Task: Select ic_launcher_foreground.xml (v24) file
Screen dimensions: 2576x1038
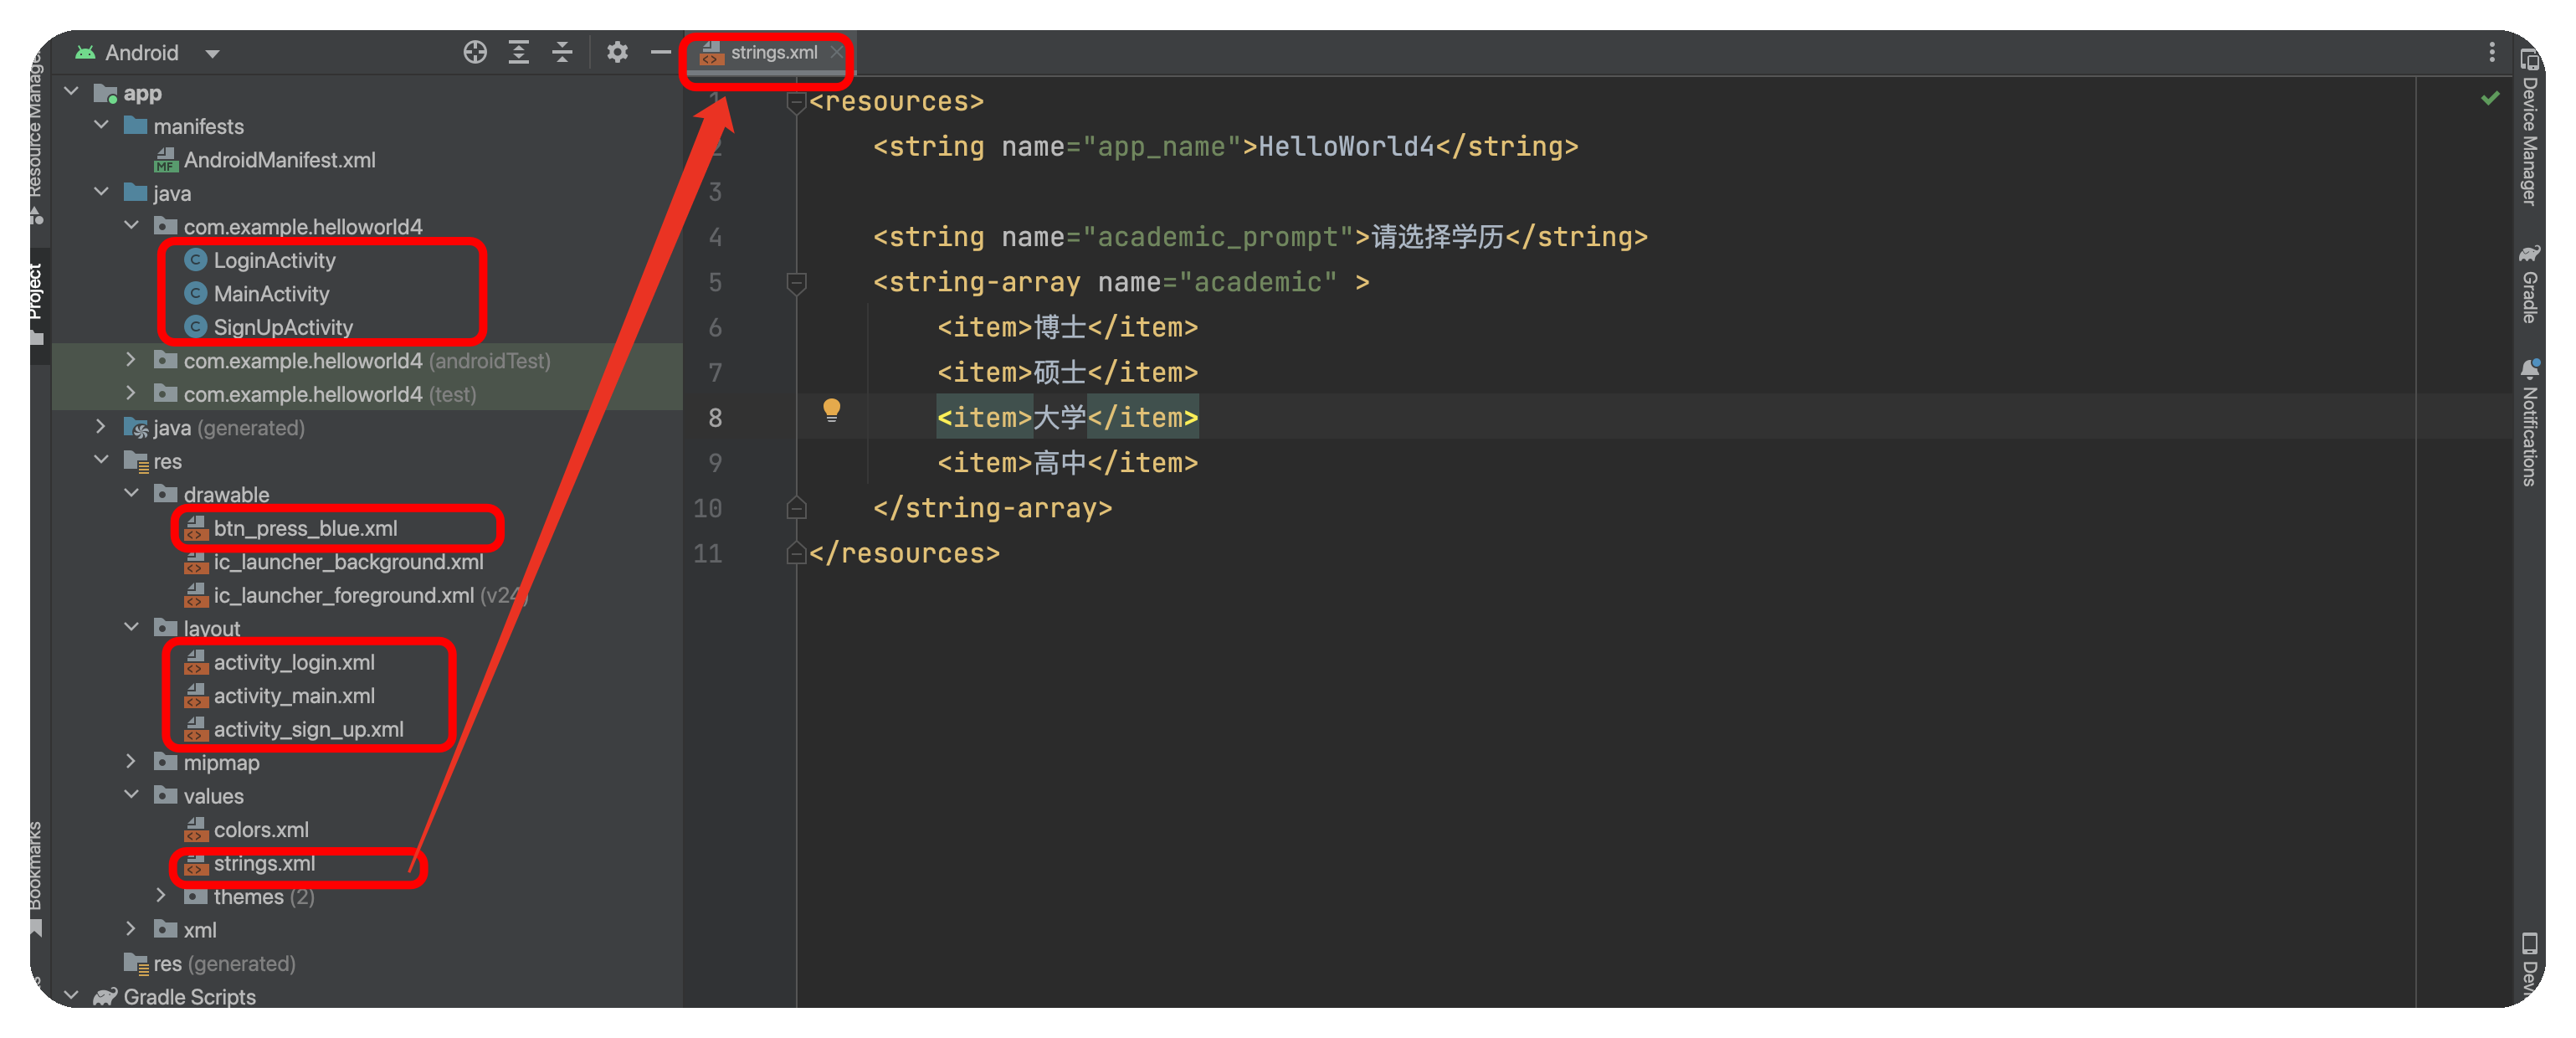Action: 356,595
